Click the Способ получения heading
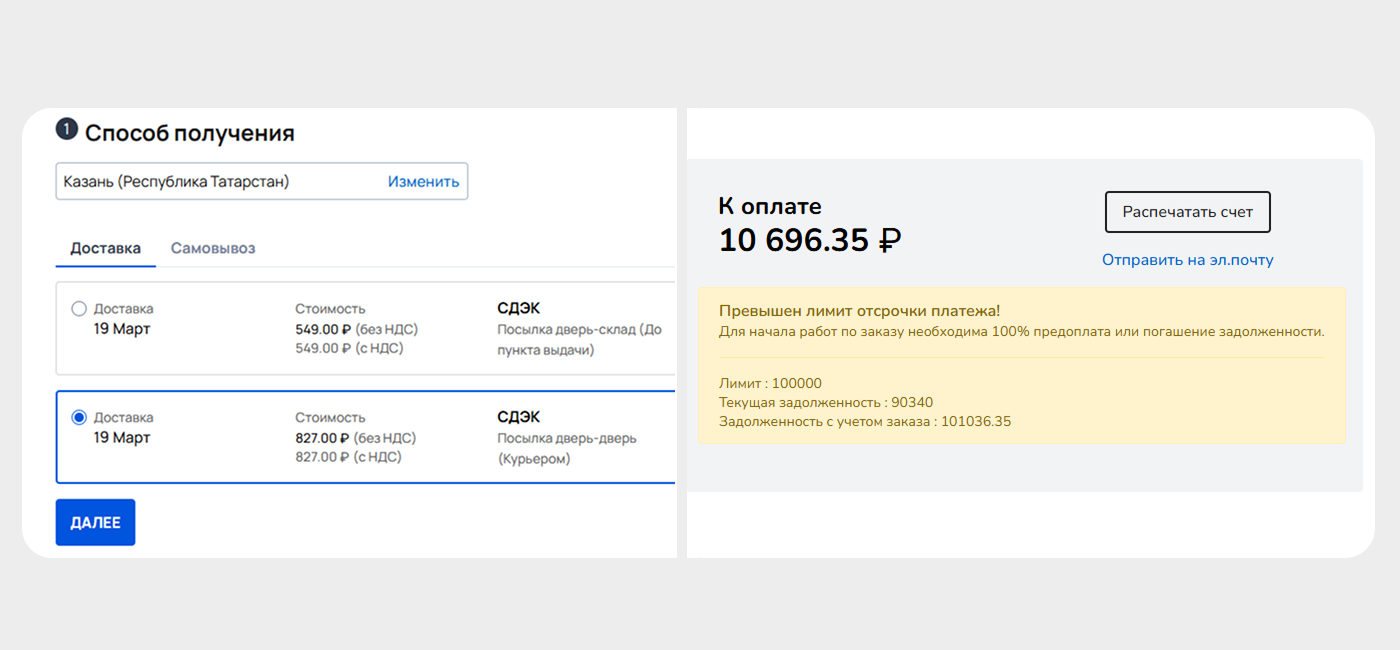This screenshot has width=1400, height=650. pyautogui.click(x=189, y=133)
